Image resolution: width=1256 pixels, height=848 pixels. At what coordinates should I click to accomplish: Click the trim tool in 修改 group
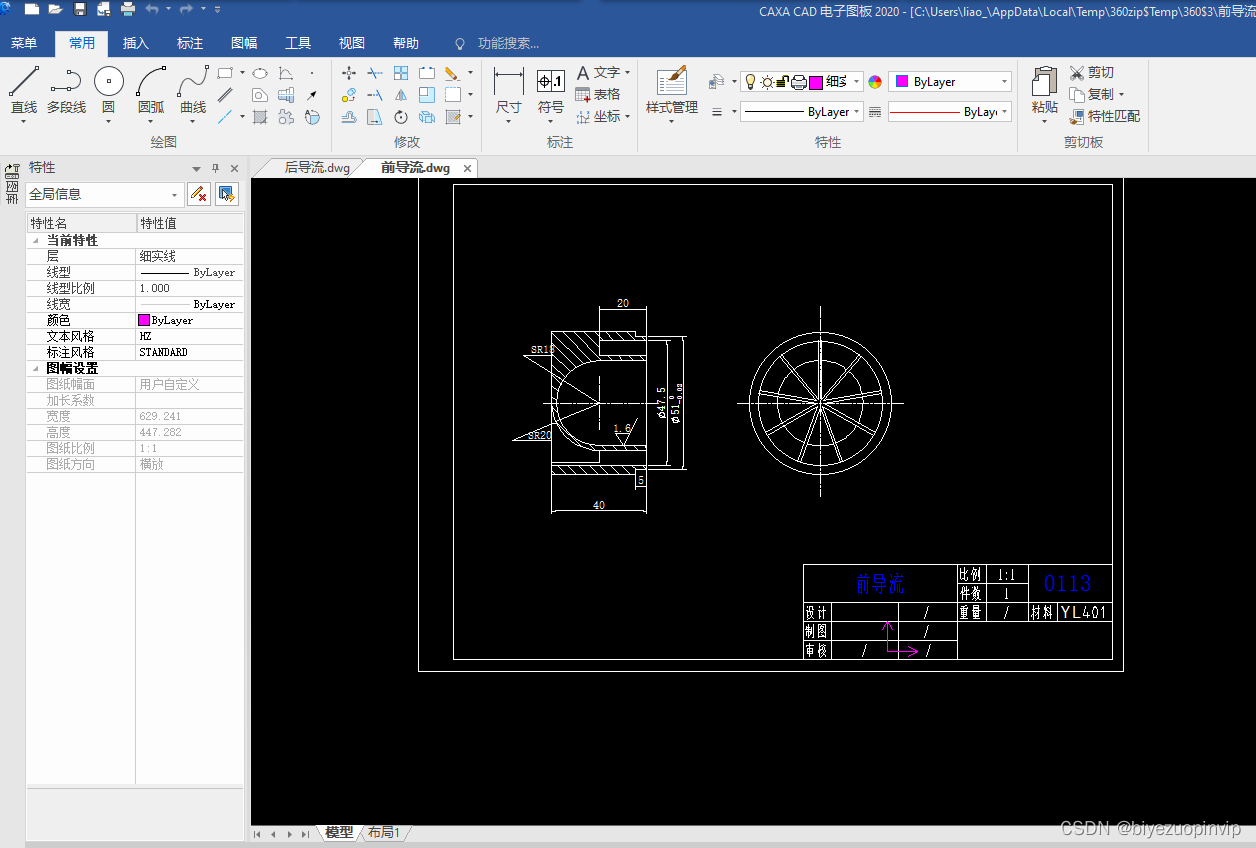click(375, 73)
